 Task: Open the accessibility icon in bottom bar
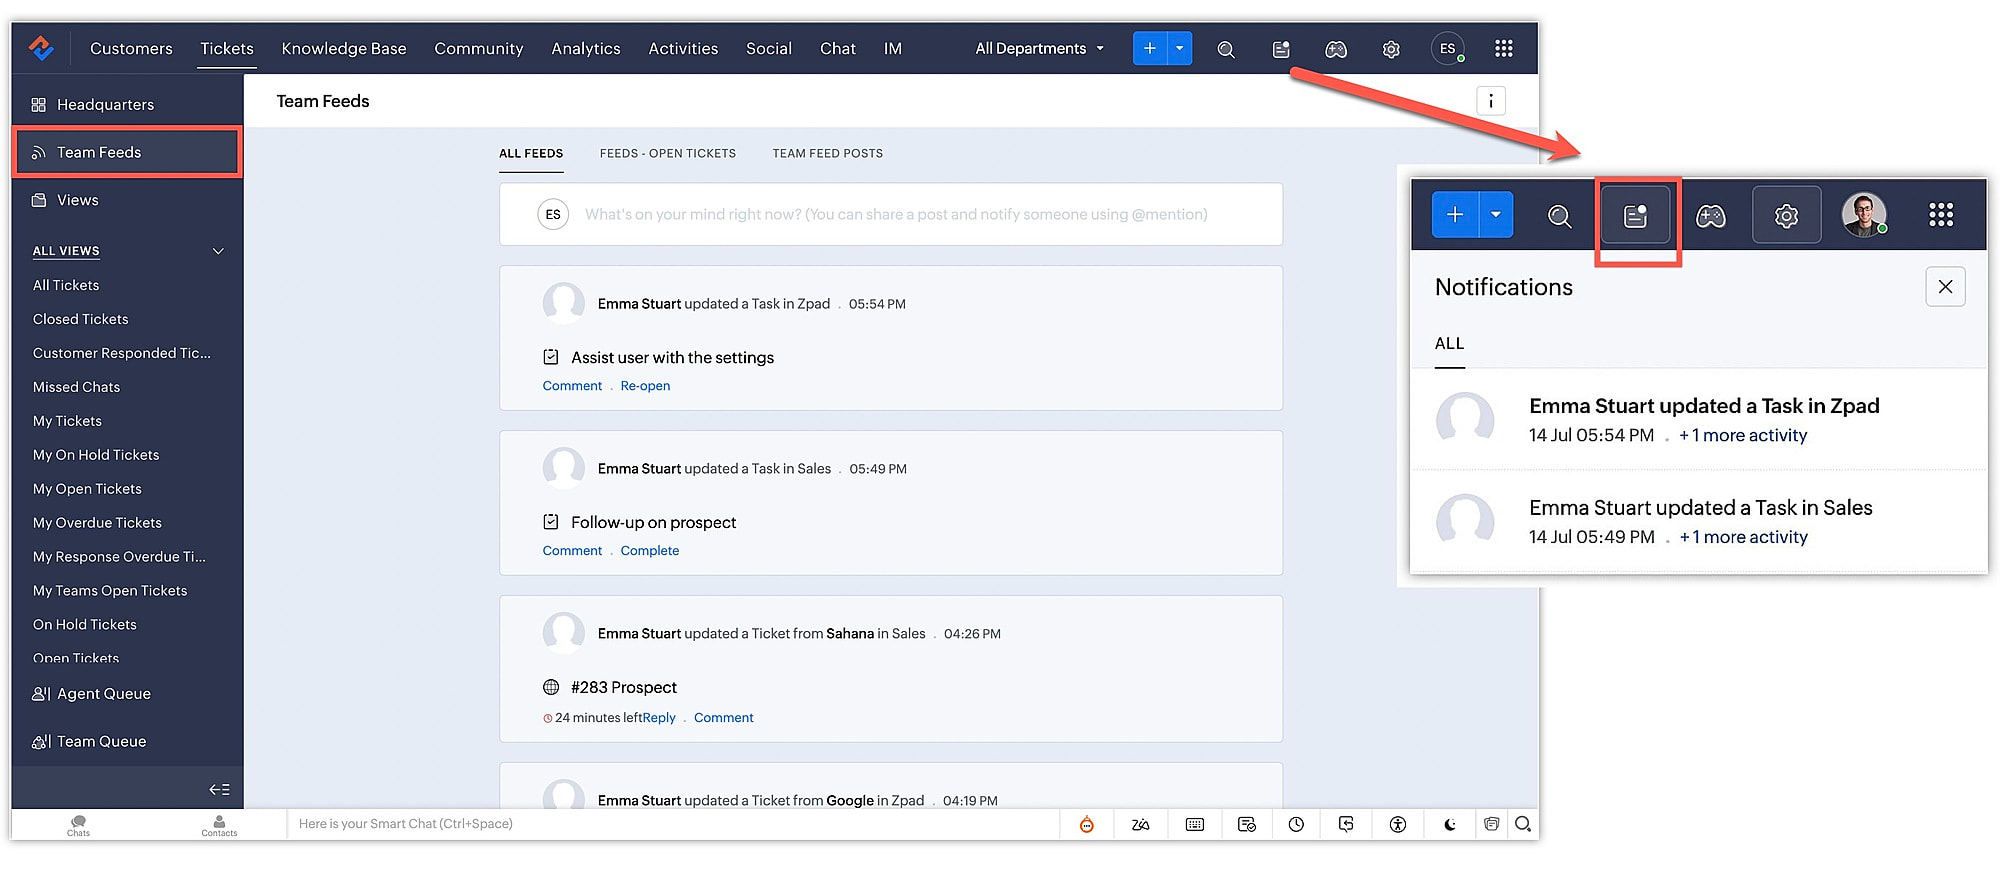click(x=1398, y=825)
